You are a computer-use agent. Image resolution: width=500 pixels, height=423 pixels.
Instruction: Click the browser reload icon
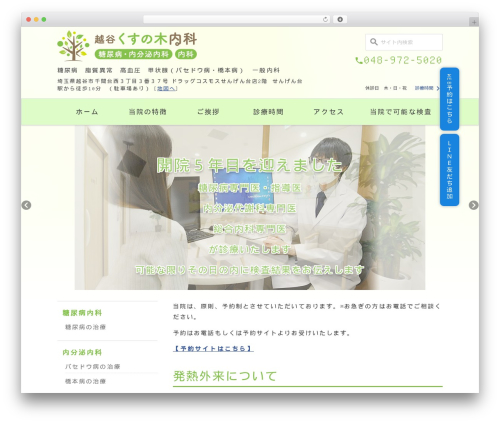[325, 19]
